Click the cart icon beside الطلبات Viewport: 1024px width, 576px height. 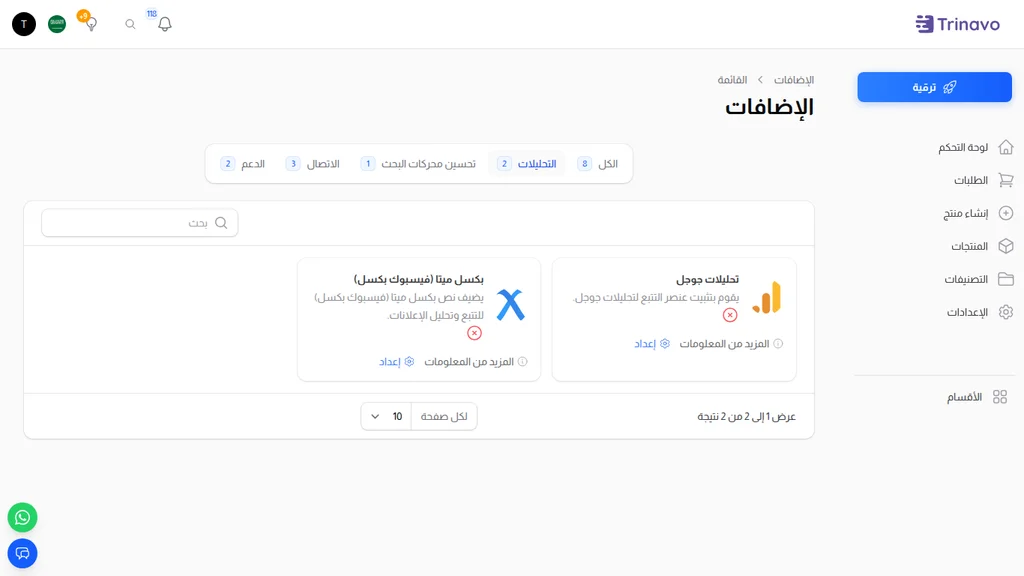click(x=1006, y=180)
